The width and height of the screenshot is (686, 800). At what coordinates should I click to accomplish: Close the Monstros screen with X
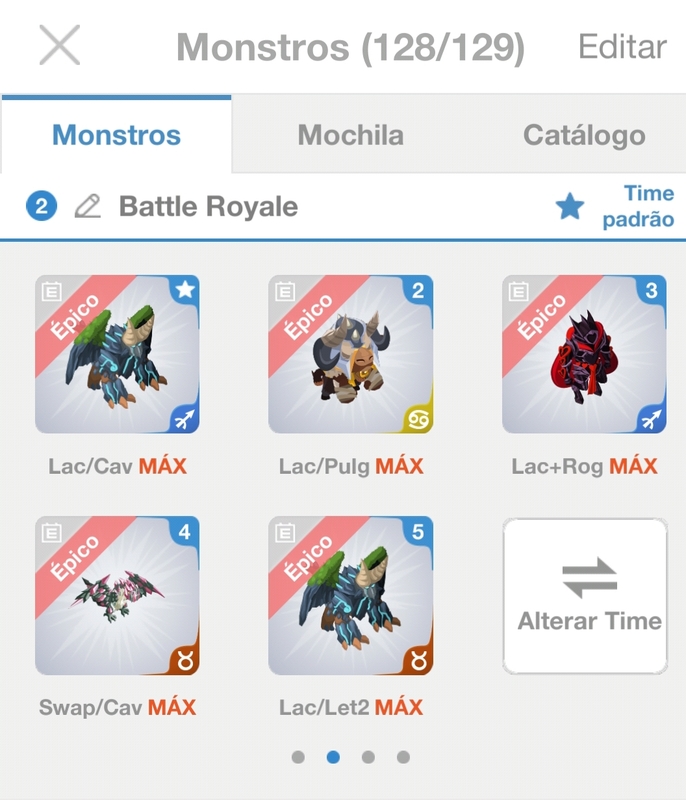click(x=60, y=45)
